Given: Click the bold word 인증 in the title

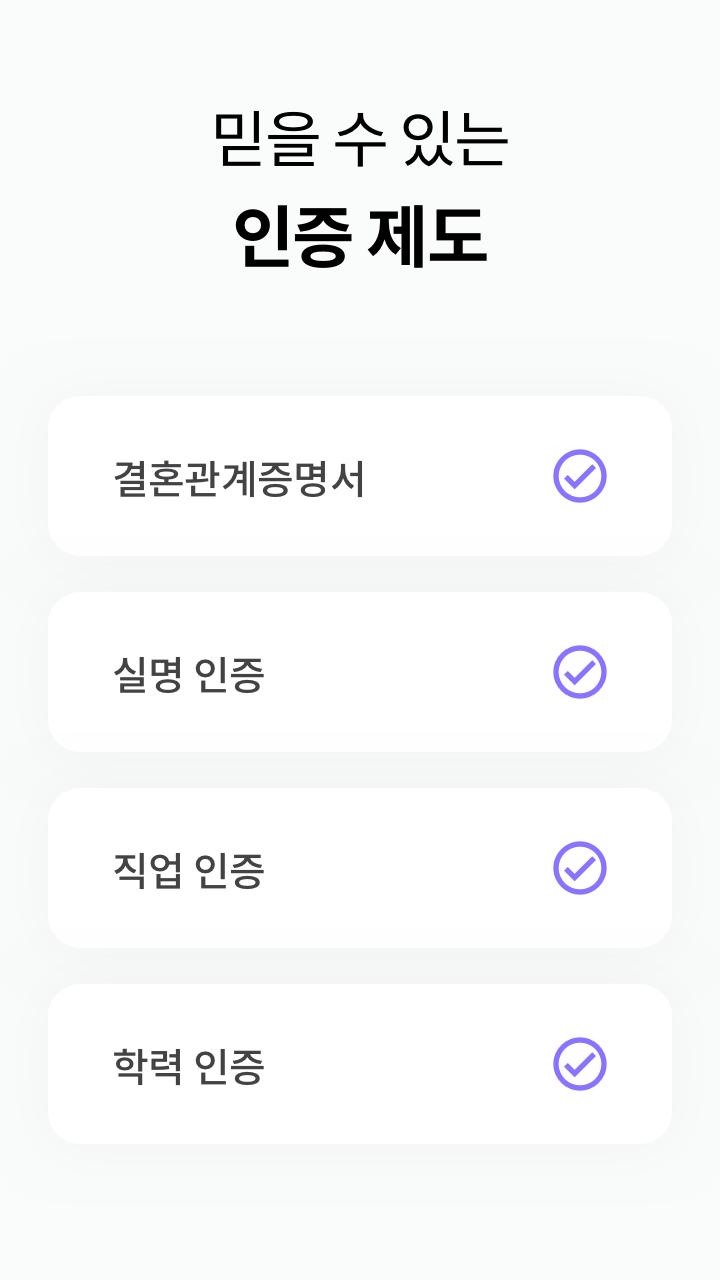Looking at the screenshot, I should point(292,238).
